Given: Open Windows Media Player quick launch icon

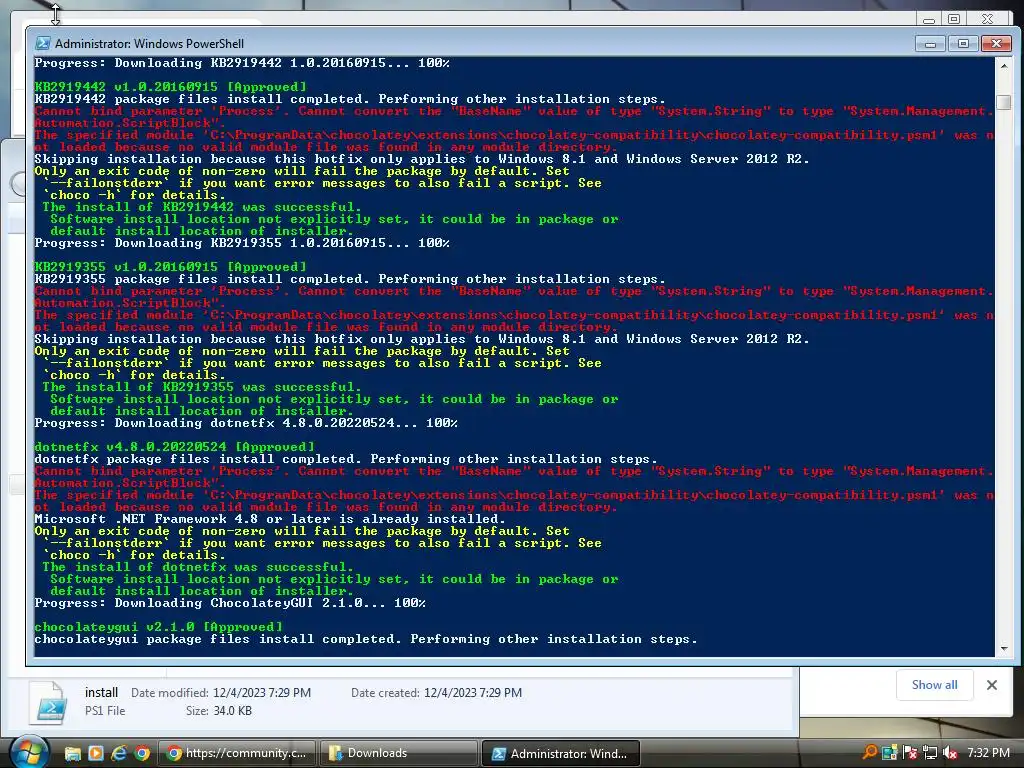Looking at the screenshot, I should click(x=95, y=753).
